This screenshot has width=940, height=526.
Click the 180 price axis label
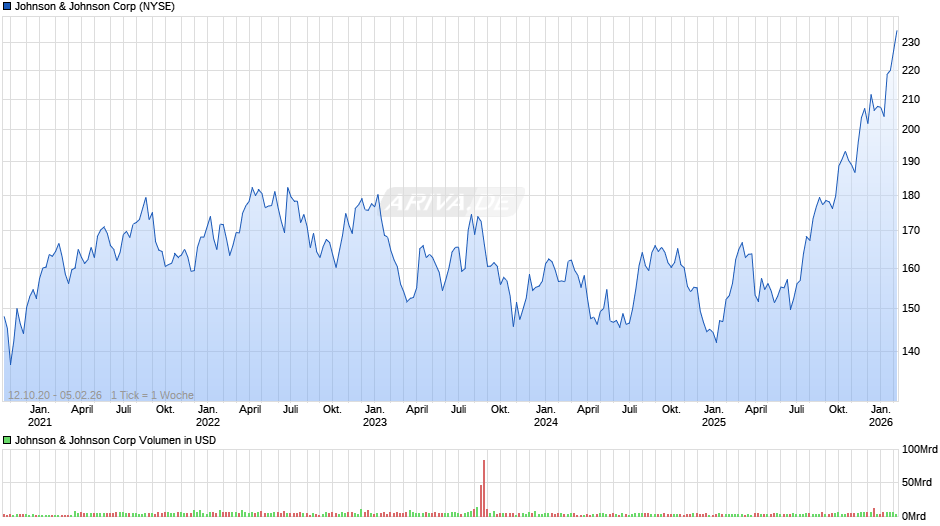point(911,196)
